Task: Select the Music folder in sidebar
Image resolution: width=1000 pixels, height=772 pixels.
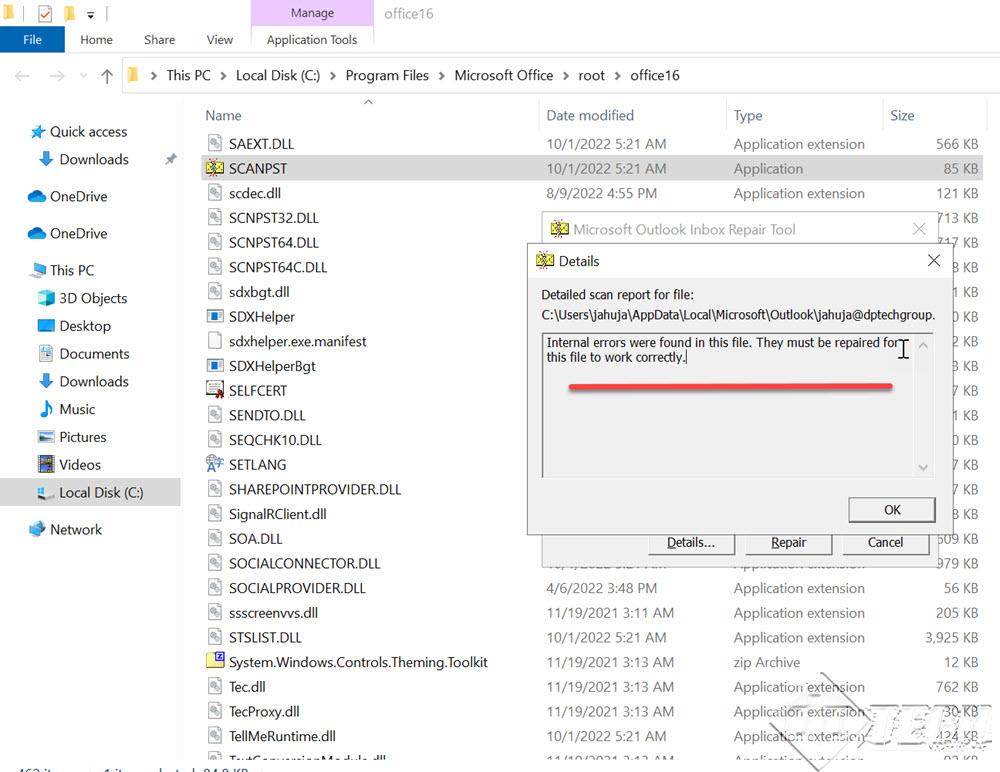Action: (x=77, y=409)
